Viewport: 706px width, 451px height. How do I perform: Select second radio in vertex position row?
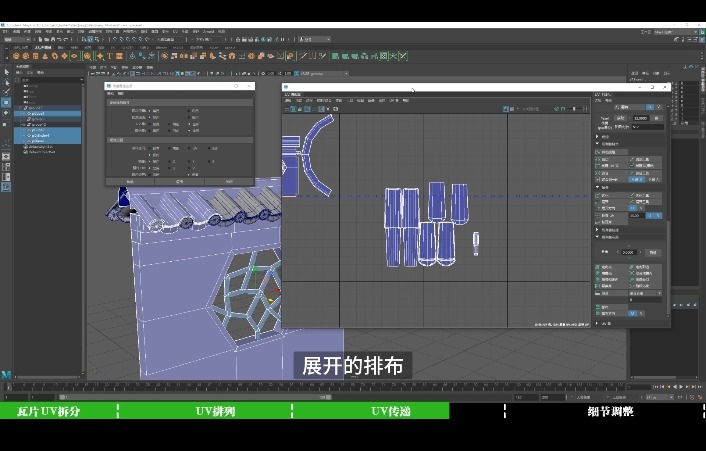tap(189, 111)
